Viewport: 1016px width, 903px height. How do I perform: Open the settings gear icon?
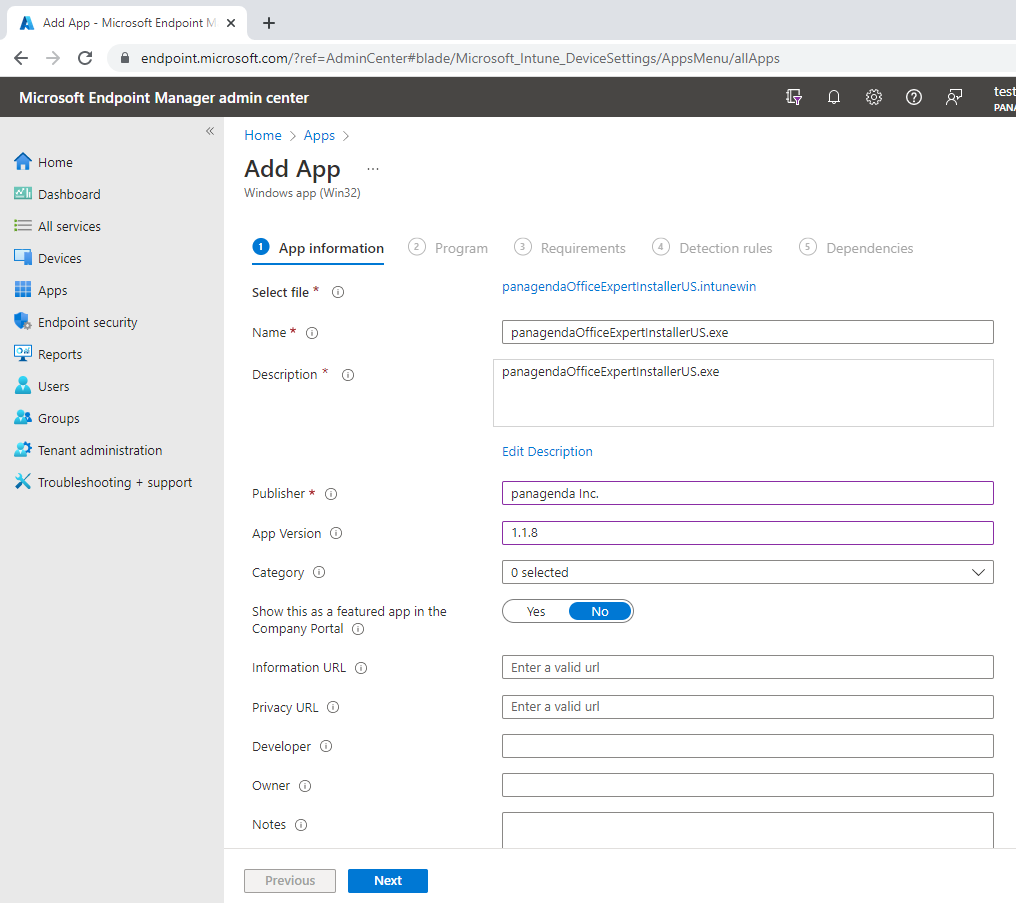tap(874, 97)
